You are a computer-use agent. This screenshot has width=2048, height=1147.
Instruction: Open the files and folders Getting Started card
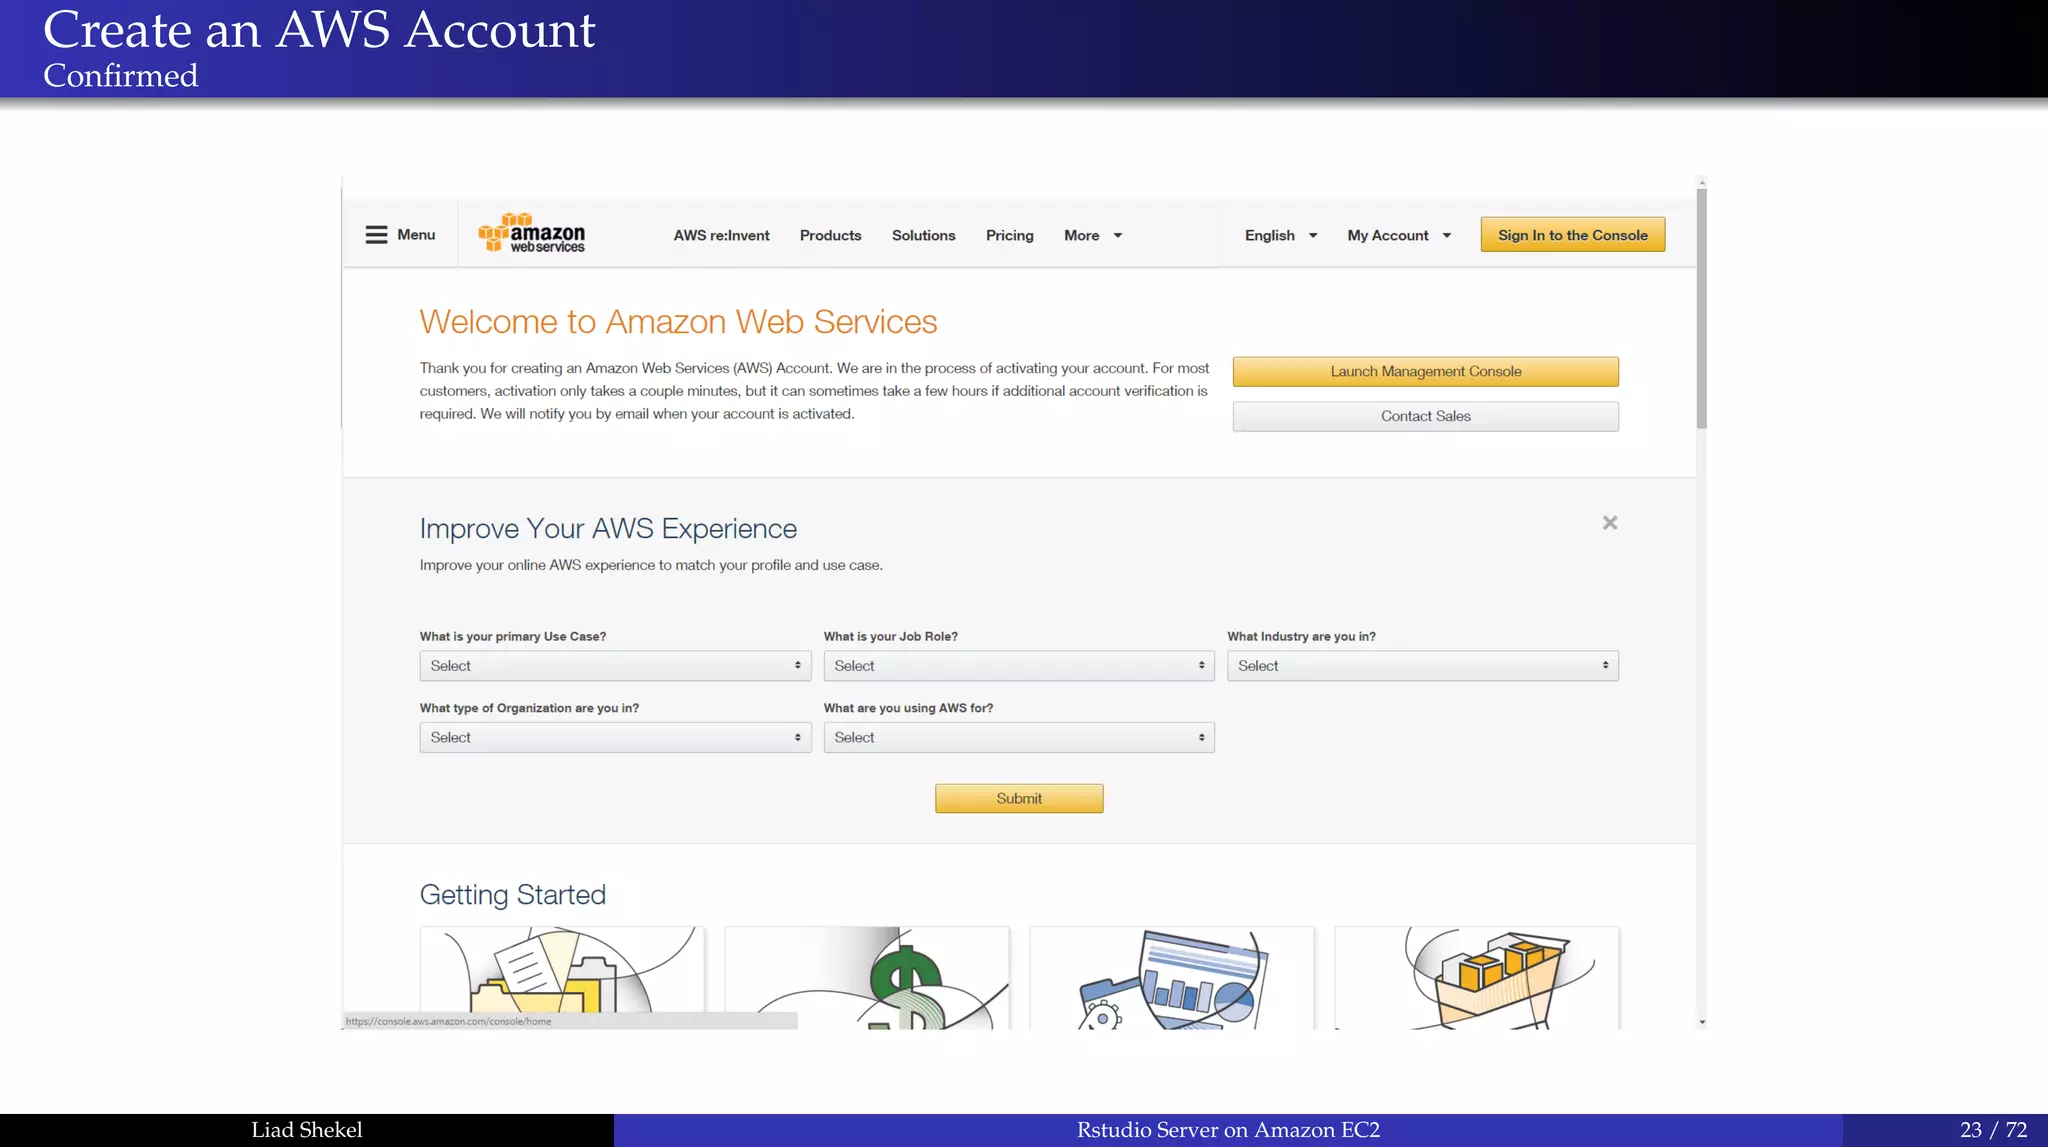(x=562, y=977)
